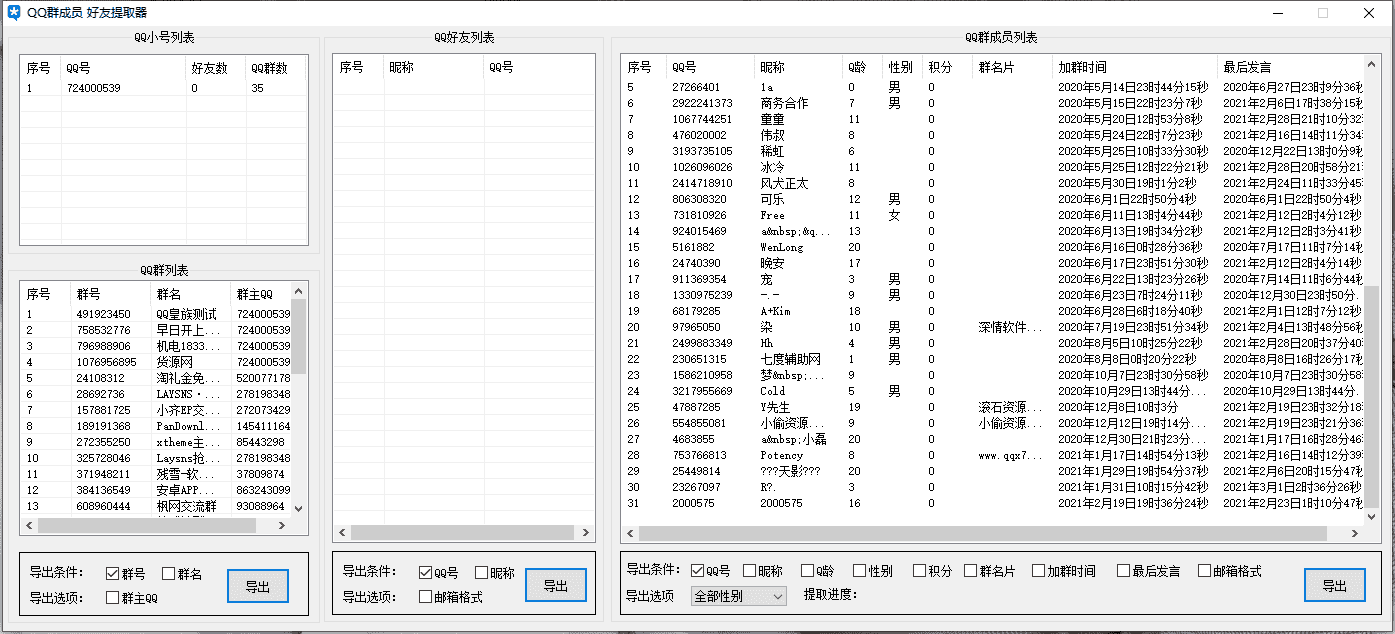Click 最后发言 column header
Viewport: 1395px width, 634px height.
click(1291, 67)
